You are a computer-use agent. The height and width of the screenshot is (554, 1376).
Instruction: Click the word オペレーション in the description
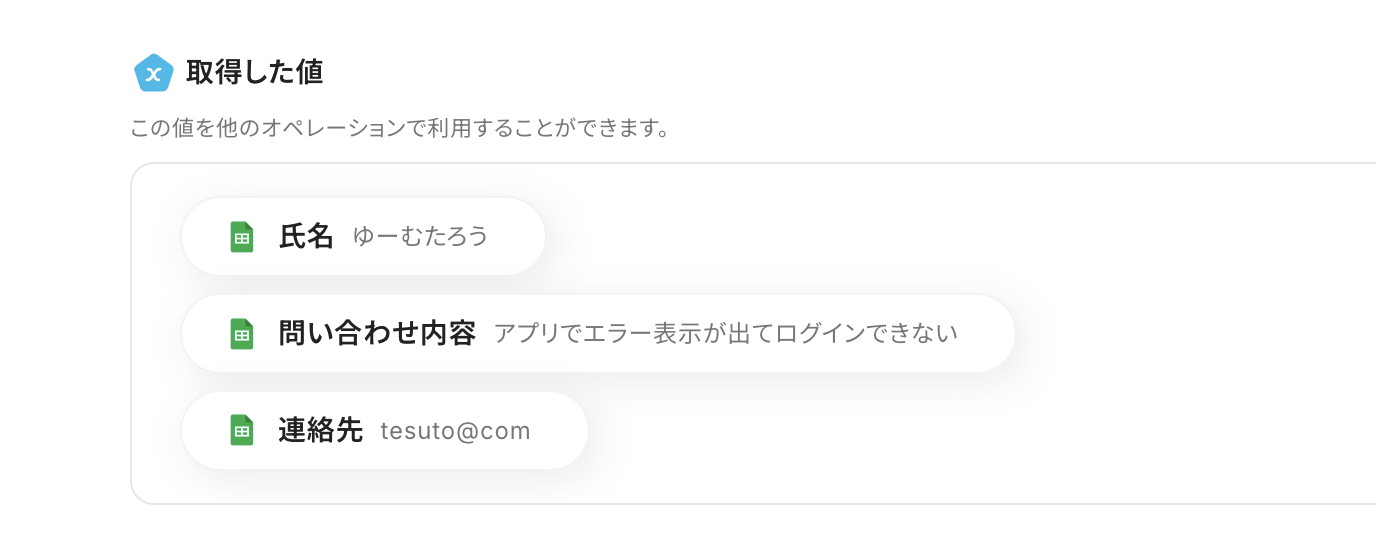[324, 130]
